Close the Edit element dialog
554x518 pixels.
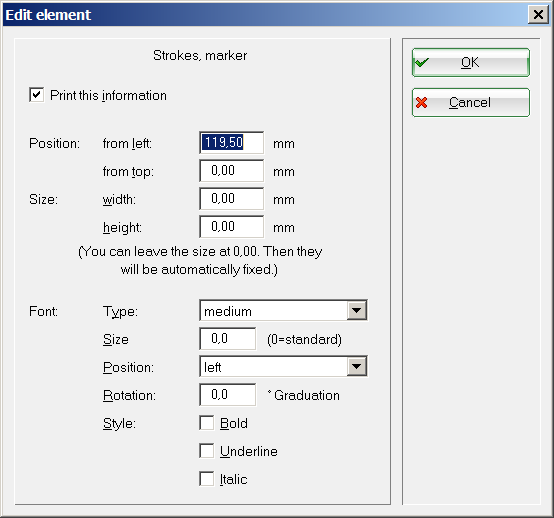tap(538, 14)
